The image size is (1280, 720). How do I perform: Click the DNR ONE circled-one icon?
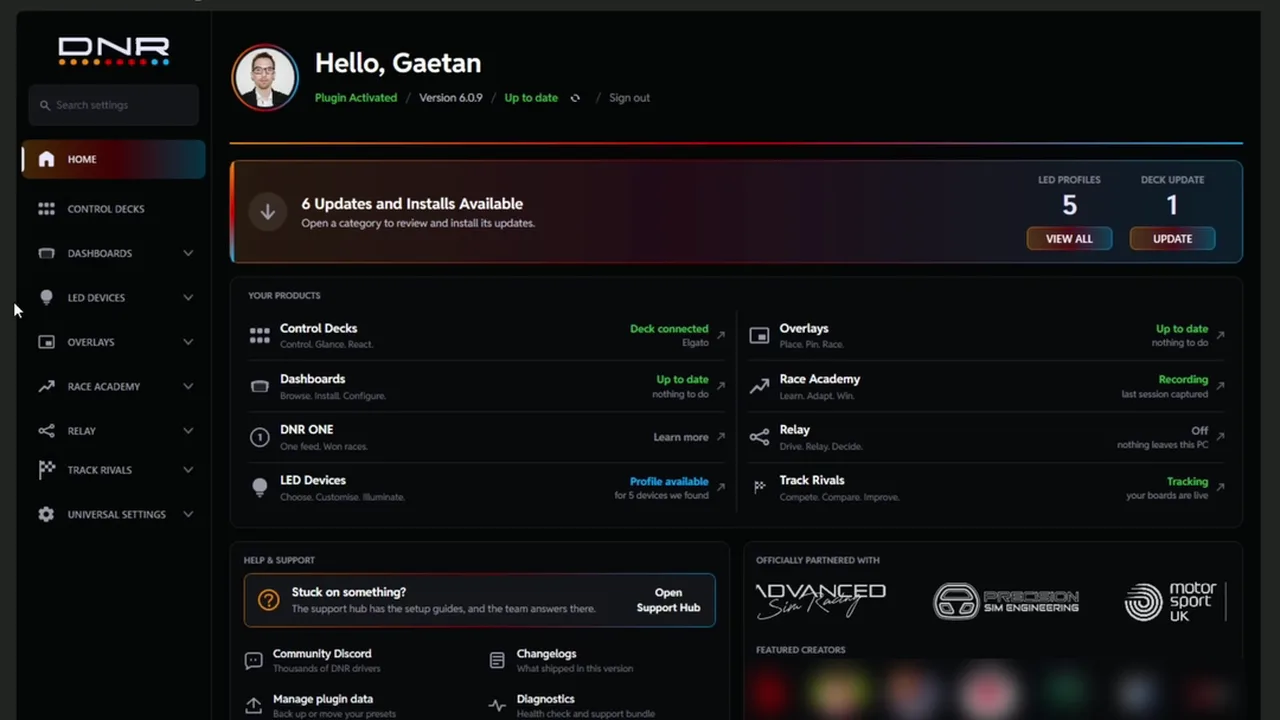259,437
